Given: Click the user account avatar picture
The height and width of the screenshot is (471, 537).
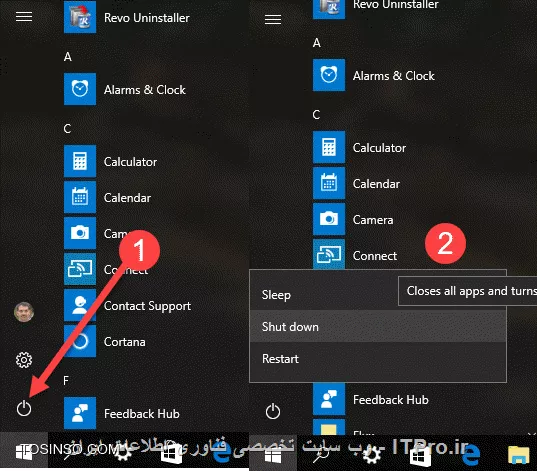Looking at the screenshot, I should point(24,312).
